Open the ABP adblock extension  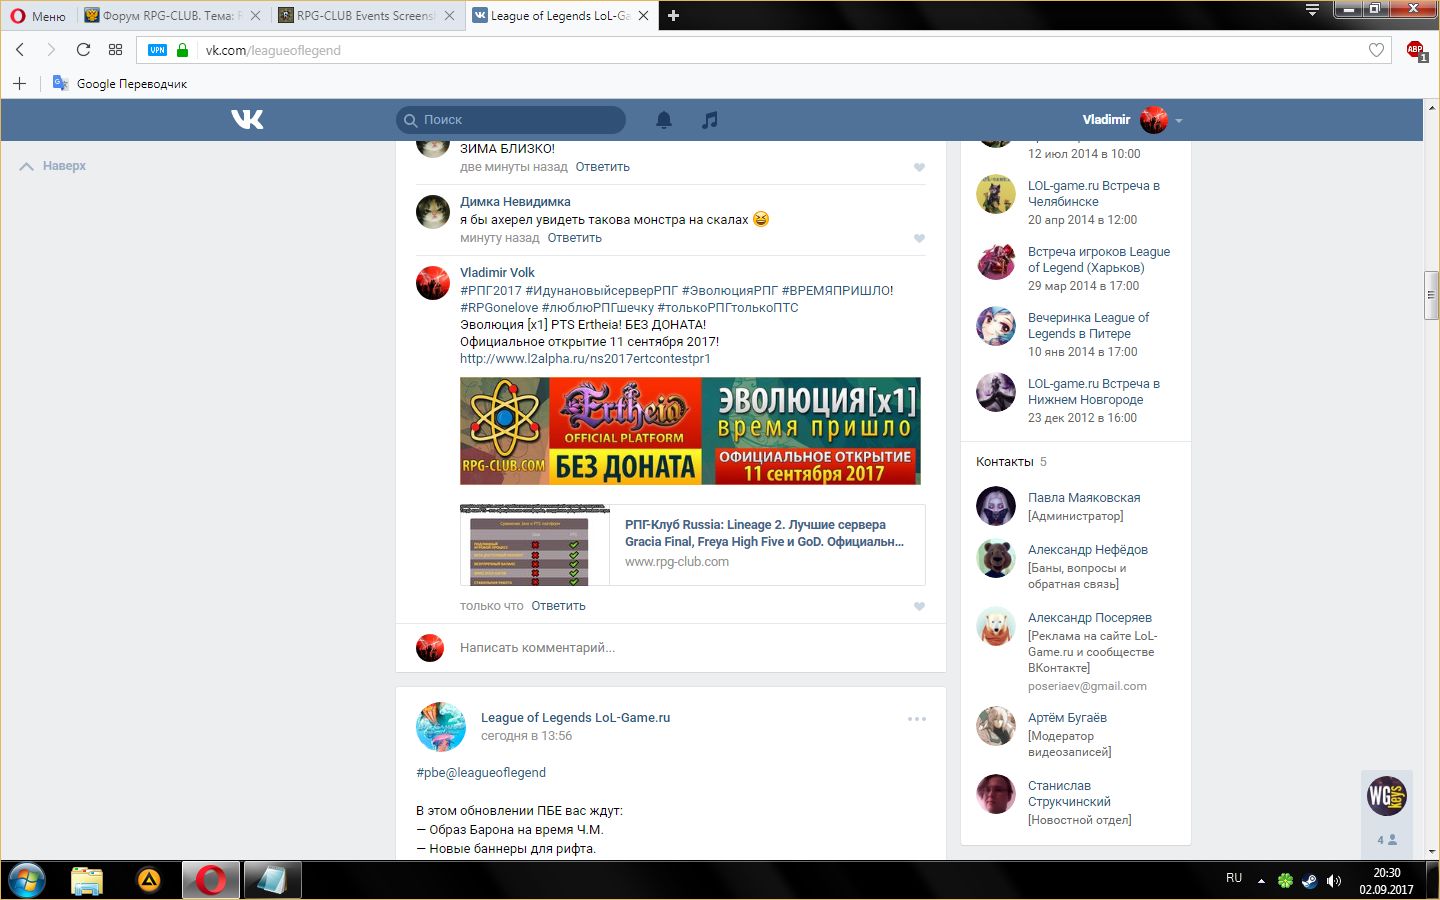pos(1415,50)
